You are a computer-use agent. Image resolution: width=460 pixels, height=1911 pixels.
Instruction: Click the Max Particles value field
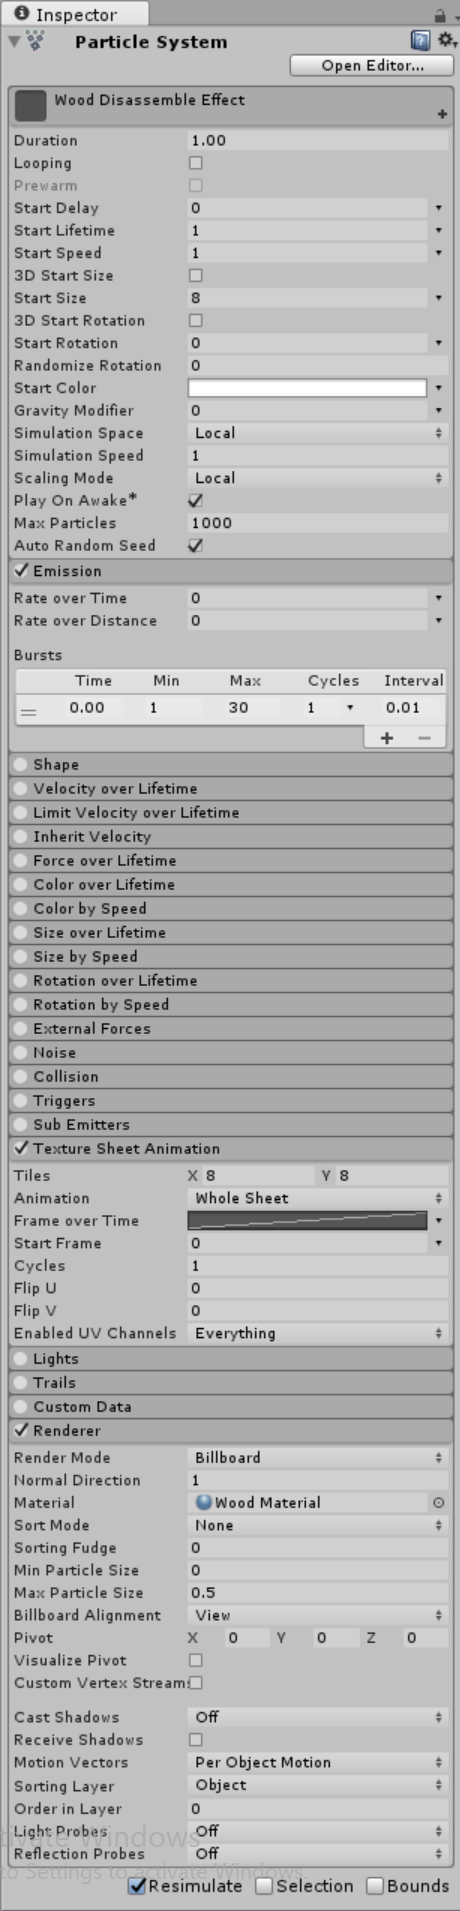click(x=318, y=523)
